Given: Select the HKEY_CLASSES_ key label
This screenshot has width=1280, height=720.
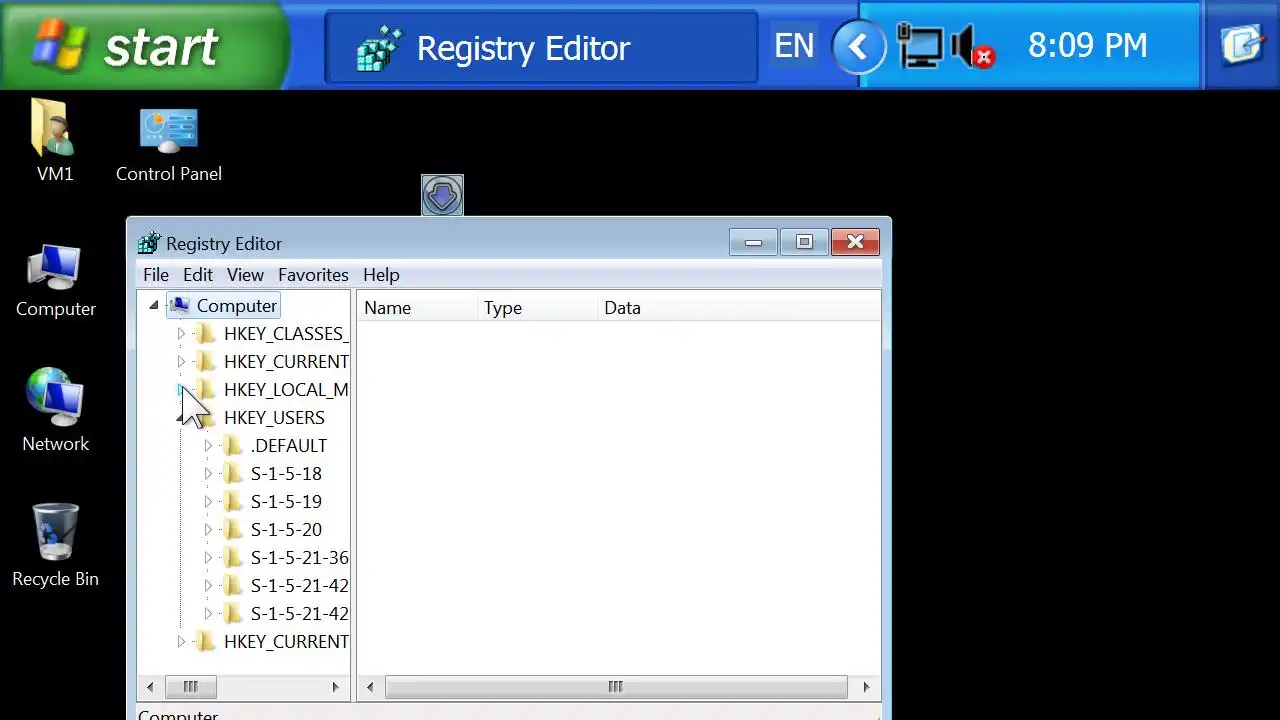Looking at the screenshot, I should (x=286, y=334).
